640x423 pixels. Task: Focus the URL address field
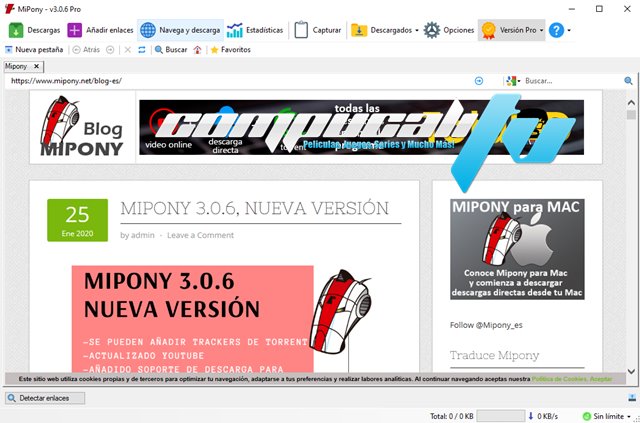point(239,81)
